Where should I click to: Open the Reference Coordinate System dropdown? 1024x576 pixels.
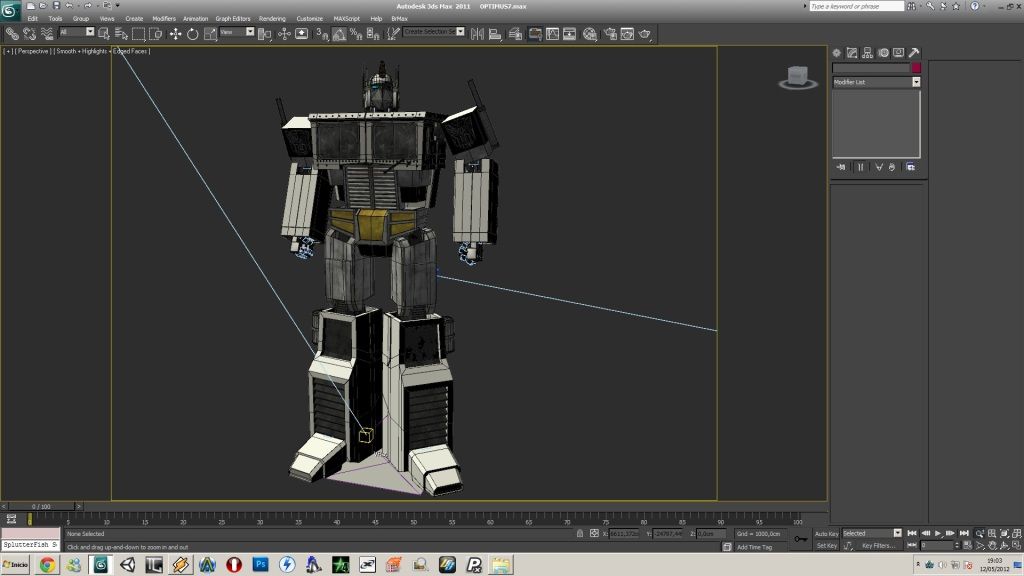coord(237,31)
